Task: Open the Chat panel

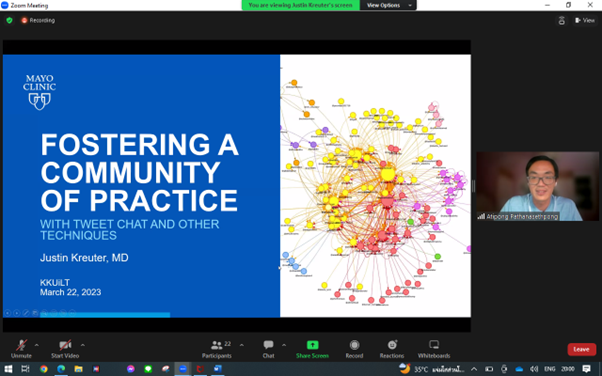Action: tap(268, 349)
